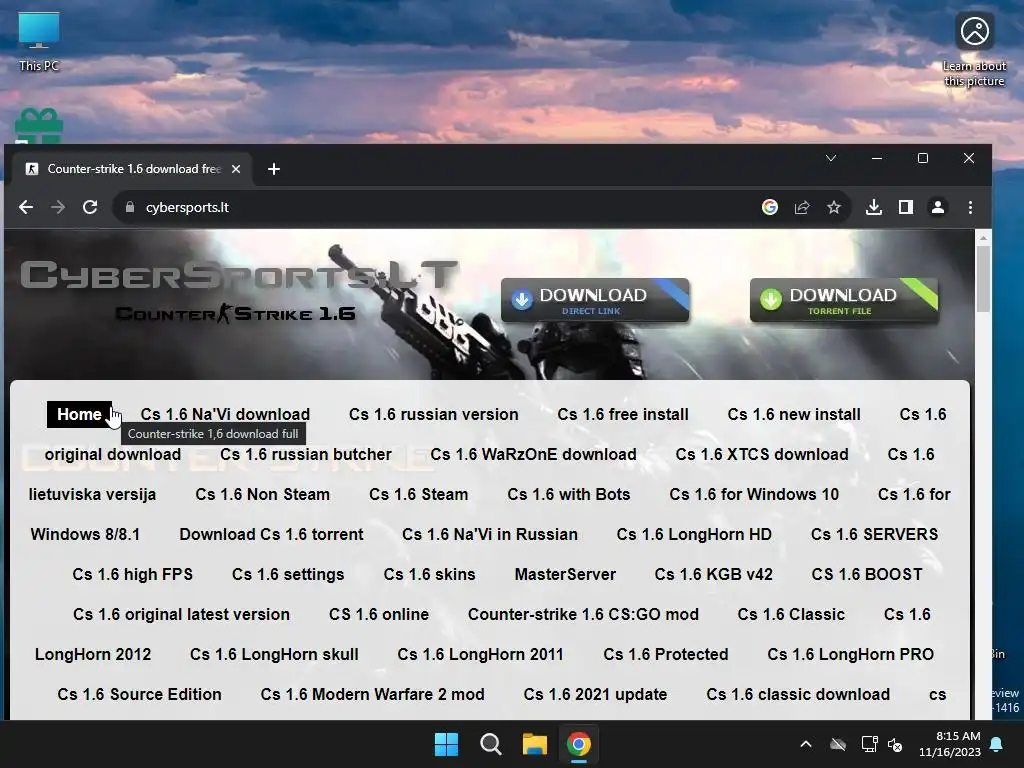Click Download Torrent File button
Image resolution: width=1024 pixels, height=768 pixels.
click(844, 300)
